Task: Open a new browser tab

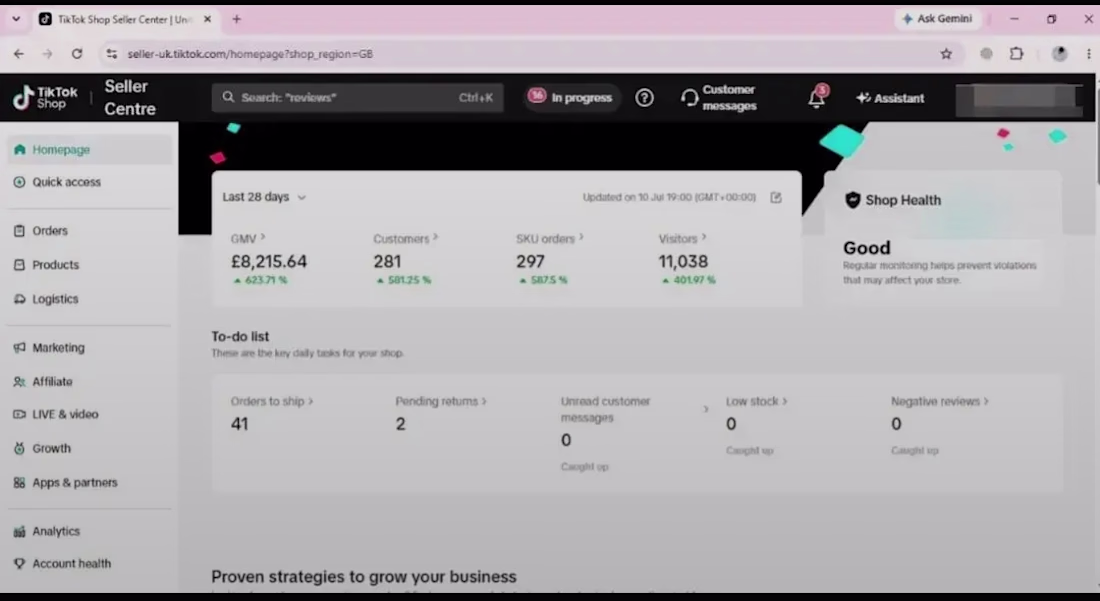Action: [x=236, y=20]
